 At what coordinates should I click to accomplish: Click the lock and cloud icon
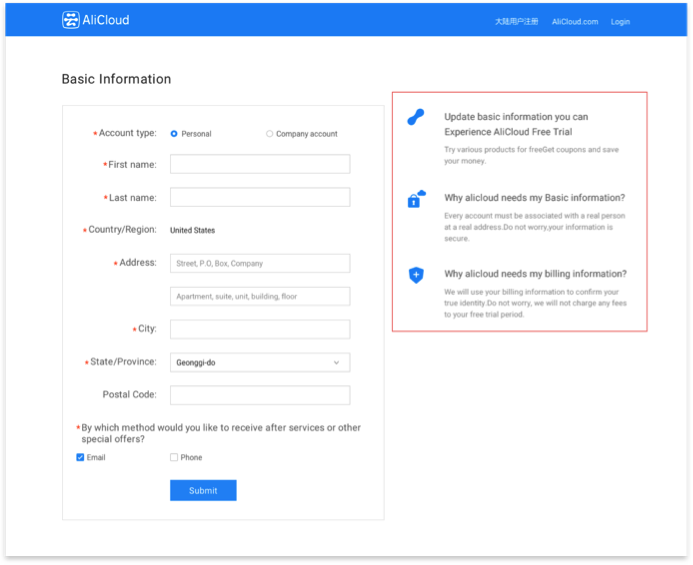point(416,199)
